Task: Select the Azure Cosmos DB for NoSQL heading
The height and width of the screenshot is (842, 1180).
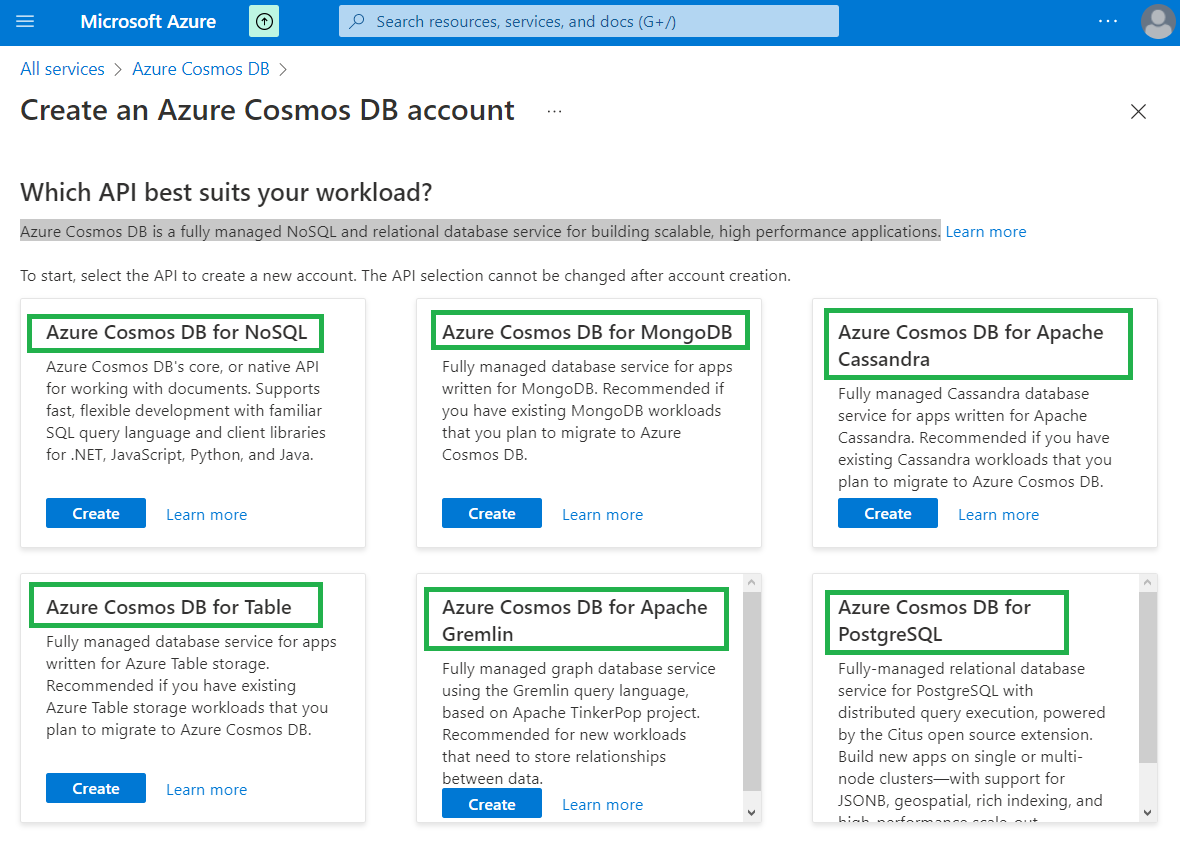Action: (176, 333)
